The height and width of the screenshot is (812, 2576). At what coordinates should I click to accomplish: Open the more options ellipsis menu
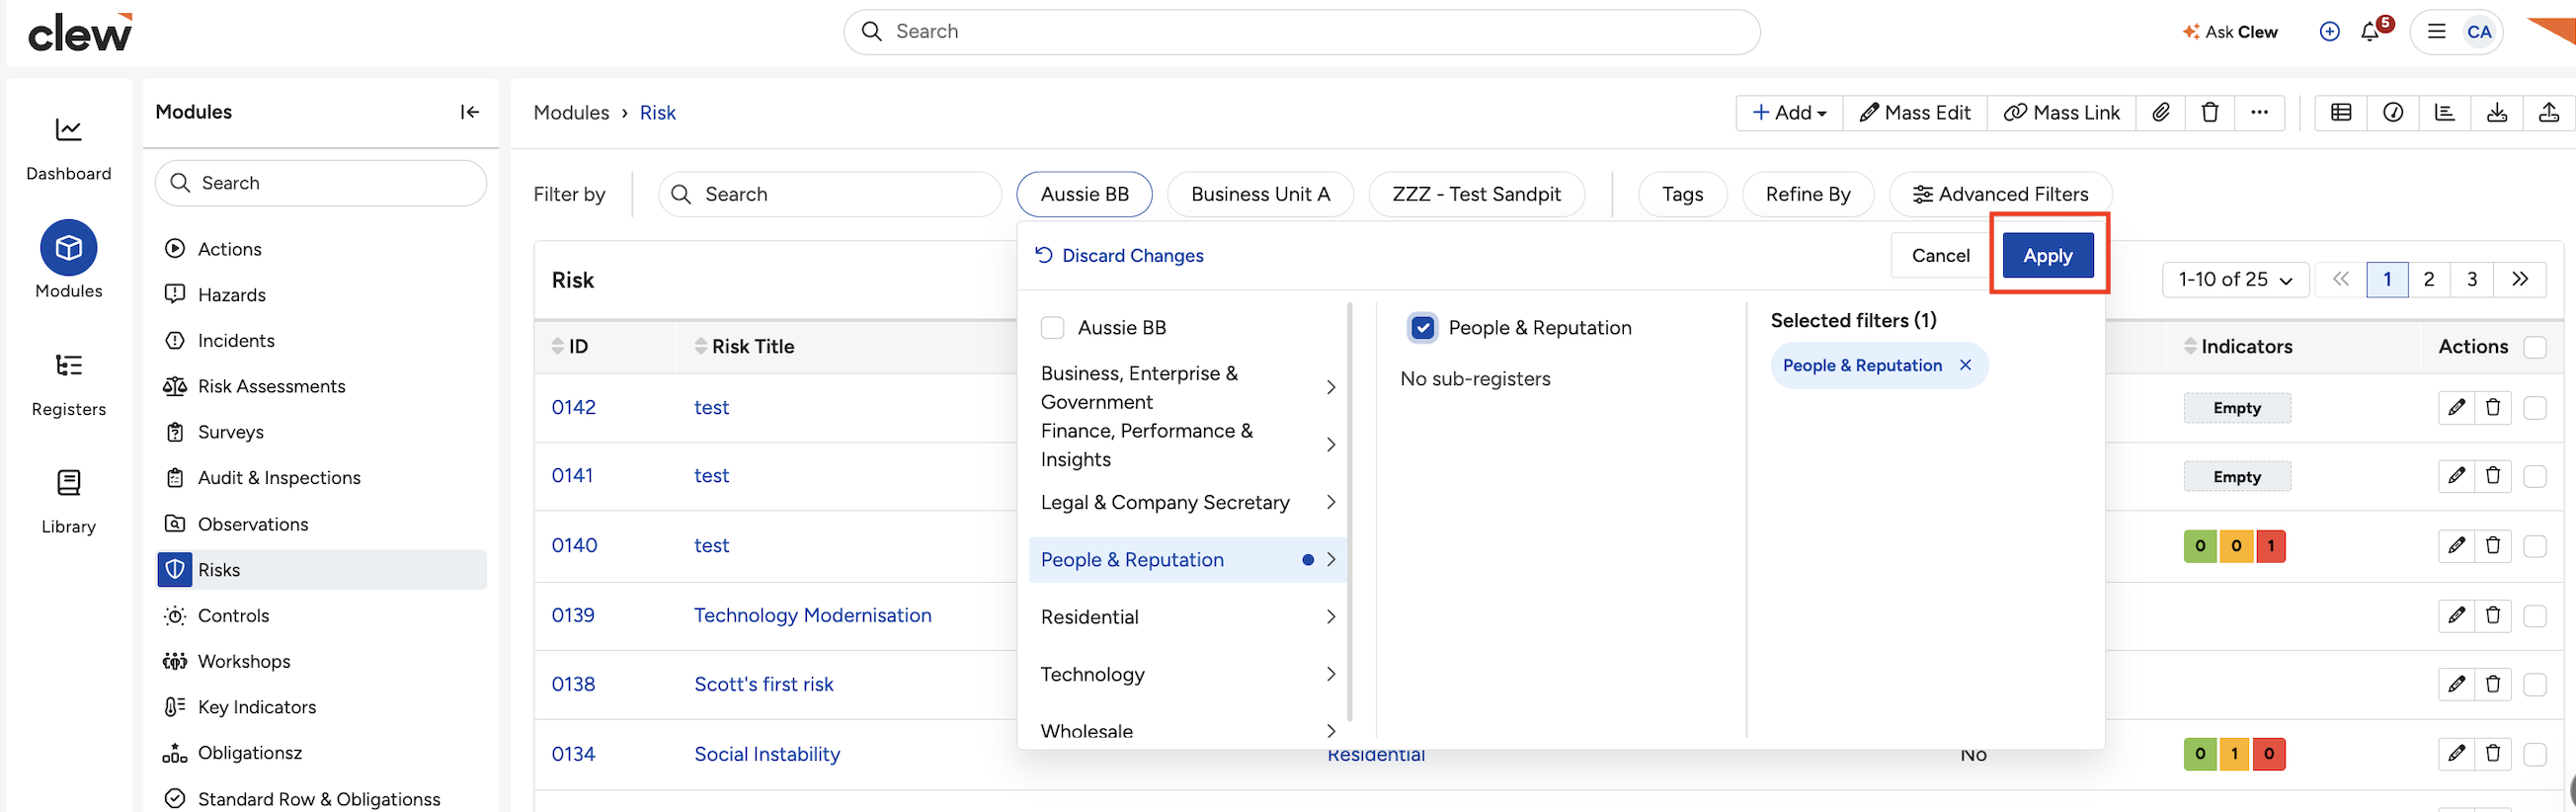coord(2259,113)
